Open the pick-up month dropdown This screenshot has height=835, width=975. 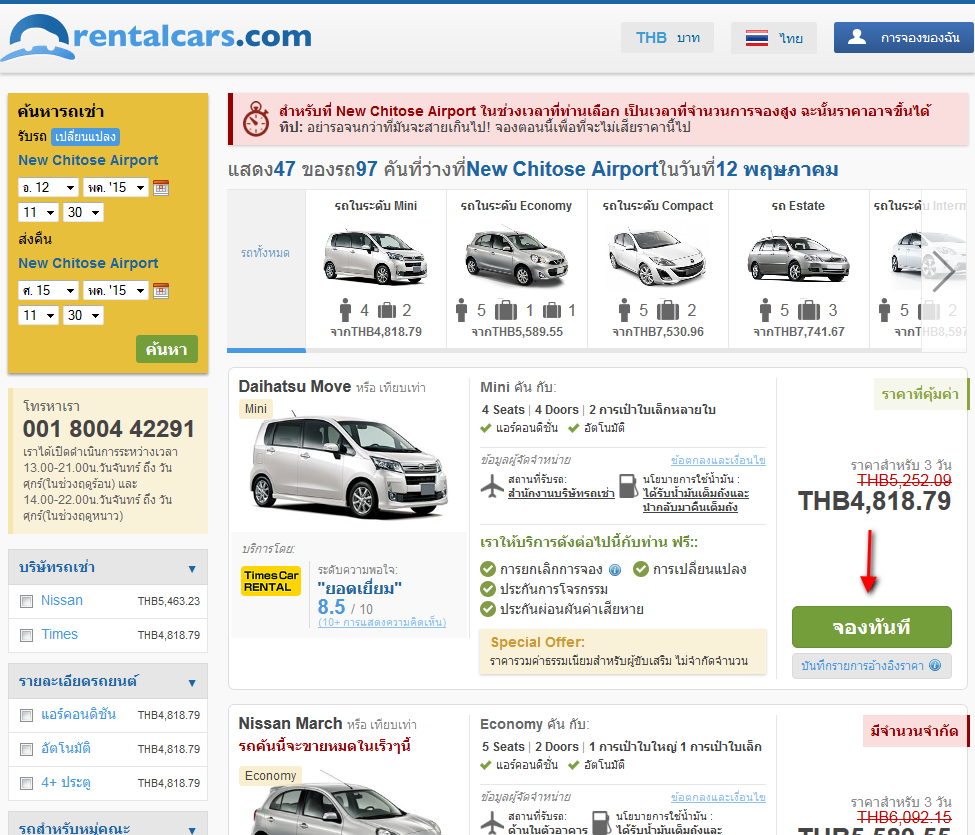click(x=116, y=187)
